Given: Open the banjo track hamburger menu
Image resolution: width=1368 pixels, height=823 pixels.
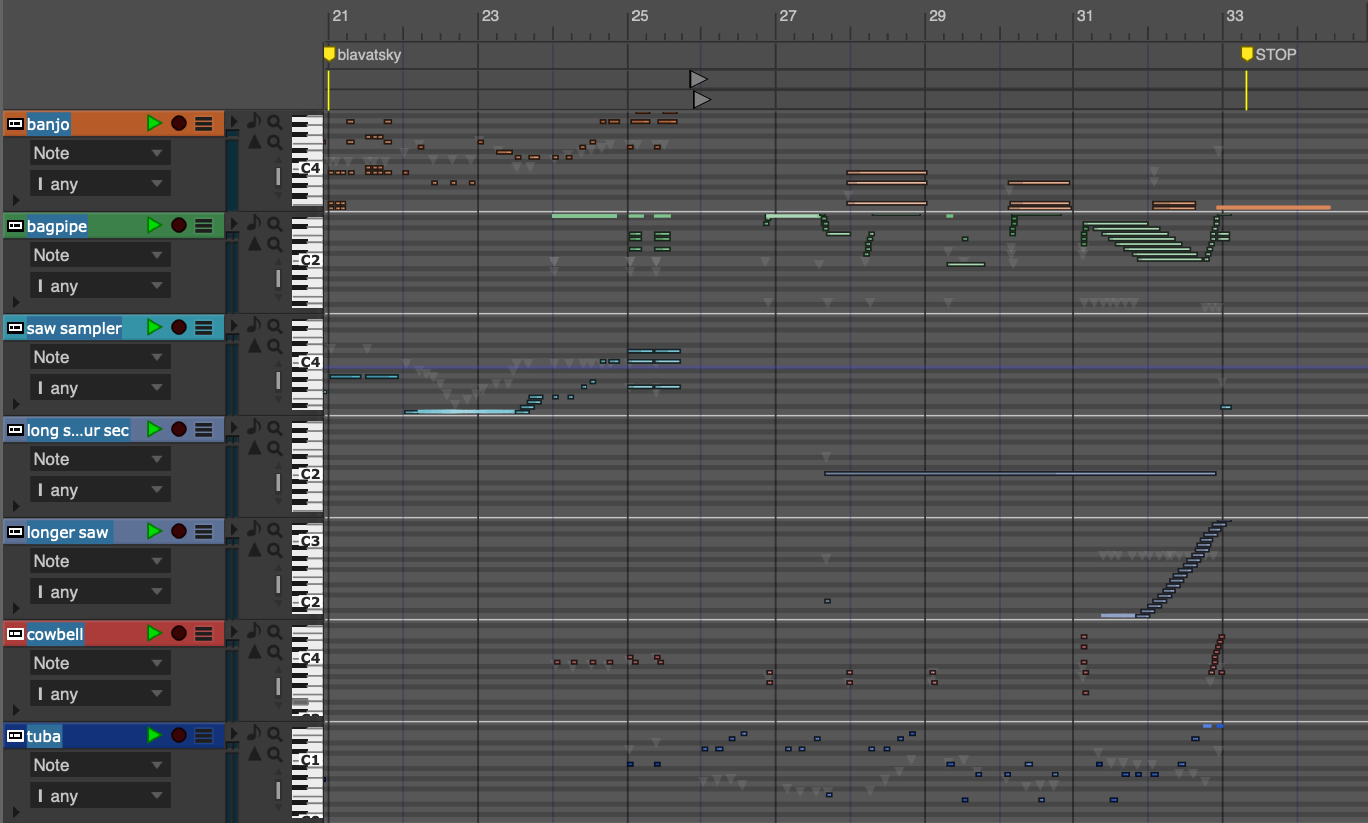Looking at the screenshot, I should click(x=204, y=123).
